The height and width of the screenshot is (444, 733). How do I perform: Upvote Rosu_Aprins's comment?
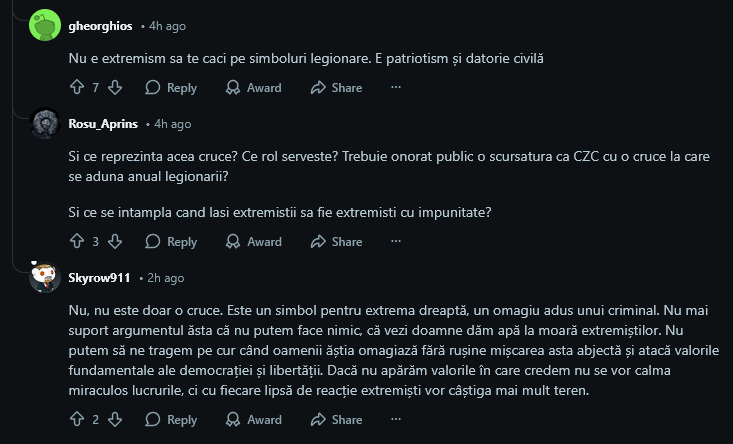[x=77, y=241]
